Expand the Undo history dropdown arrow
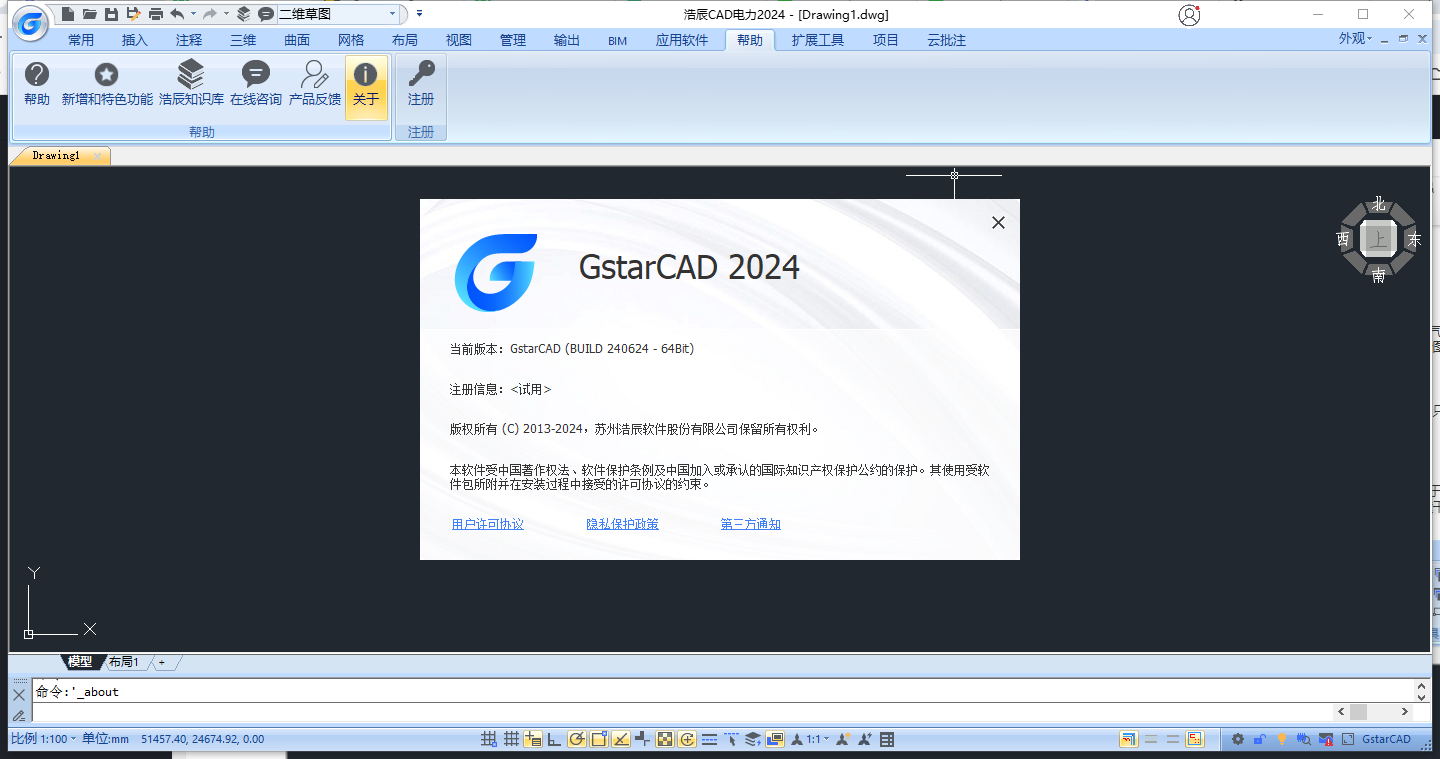Screen dimensions: 1440x759 tap(193, 14)
